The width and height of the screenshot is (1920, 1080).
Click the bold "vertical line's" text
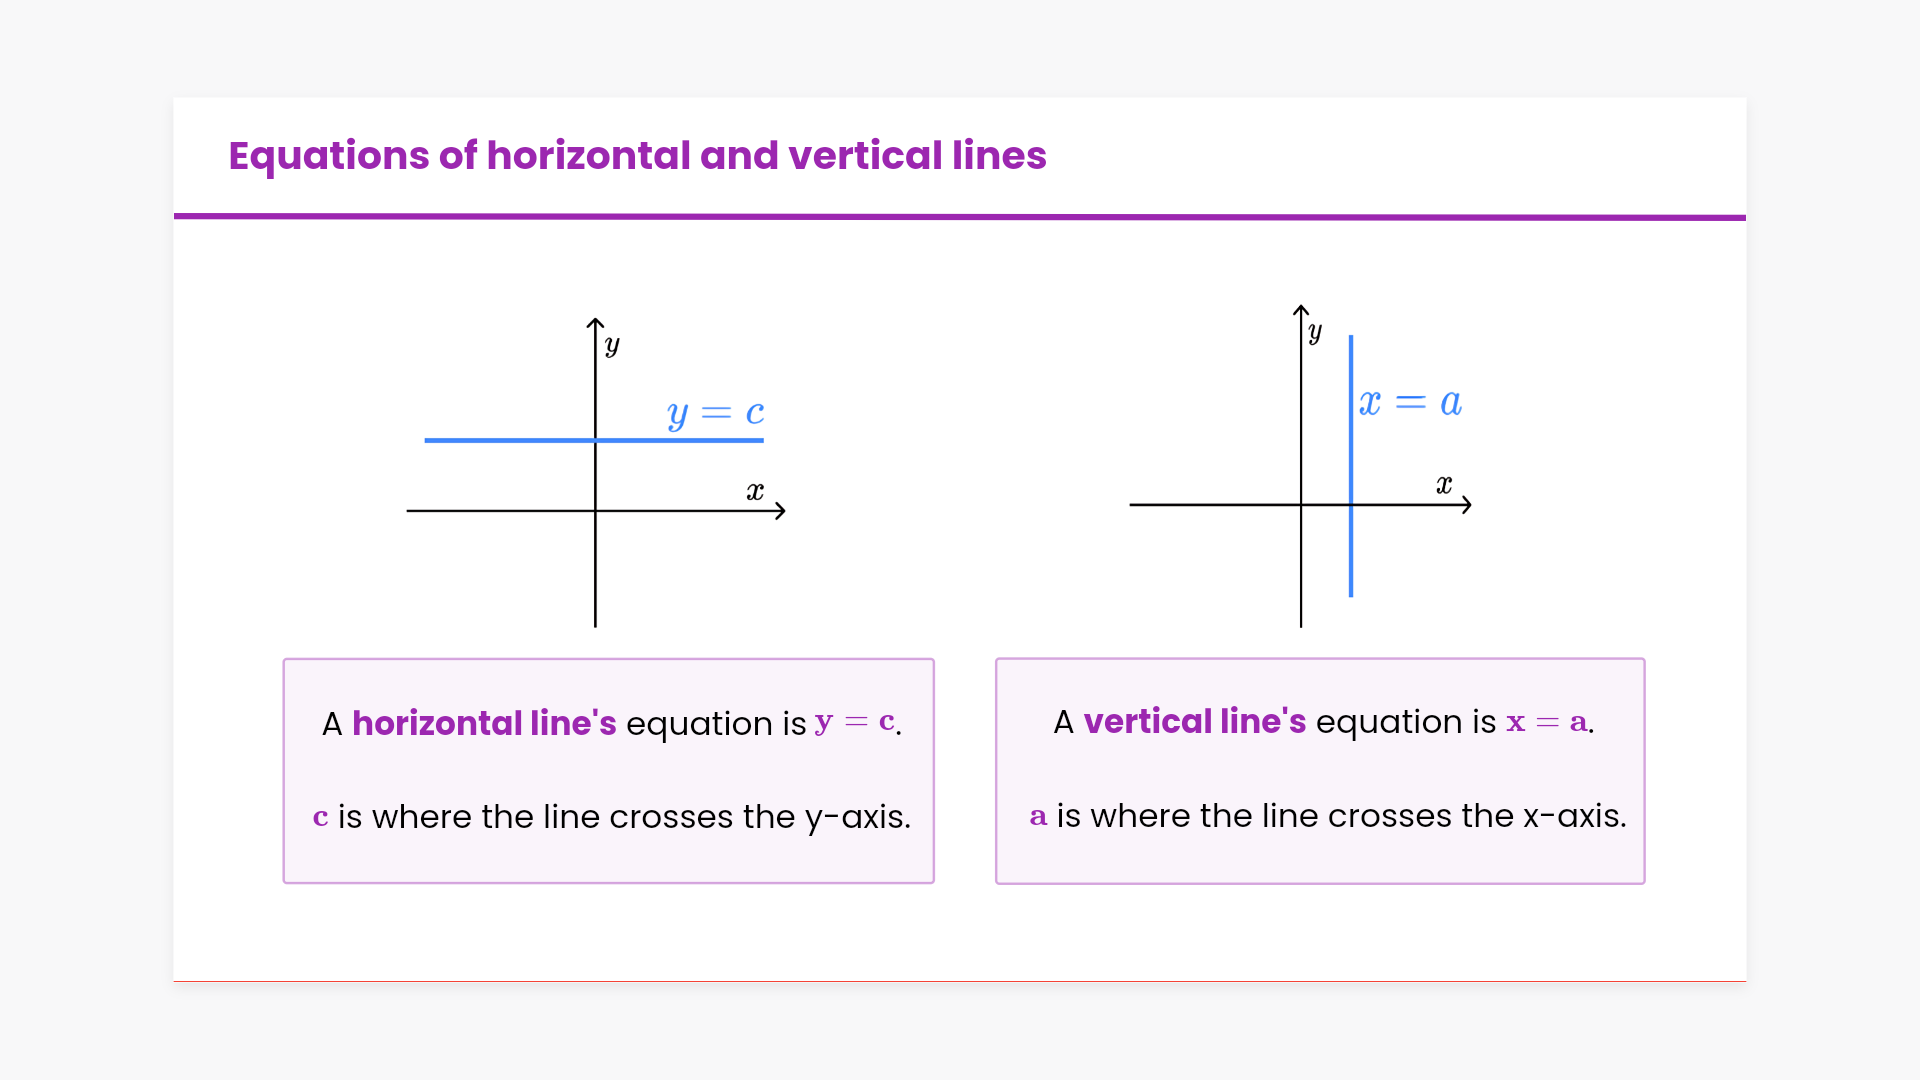pos(1194,721)
